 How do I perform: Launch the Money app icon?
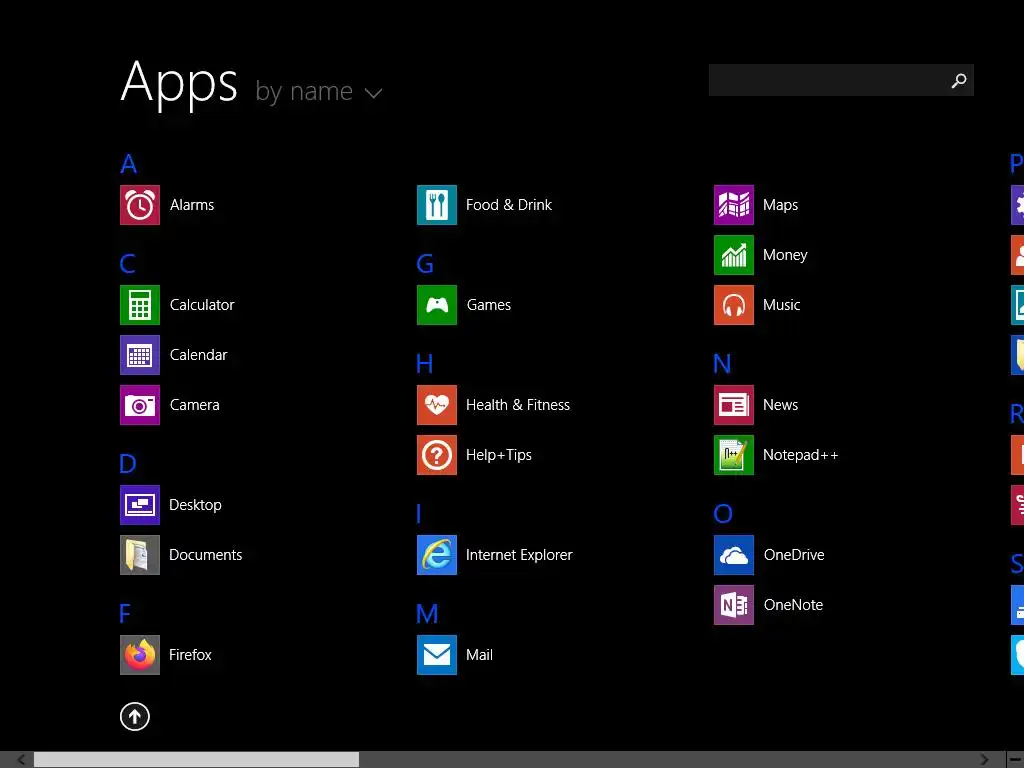pos(734,255)
